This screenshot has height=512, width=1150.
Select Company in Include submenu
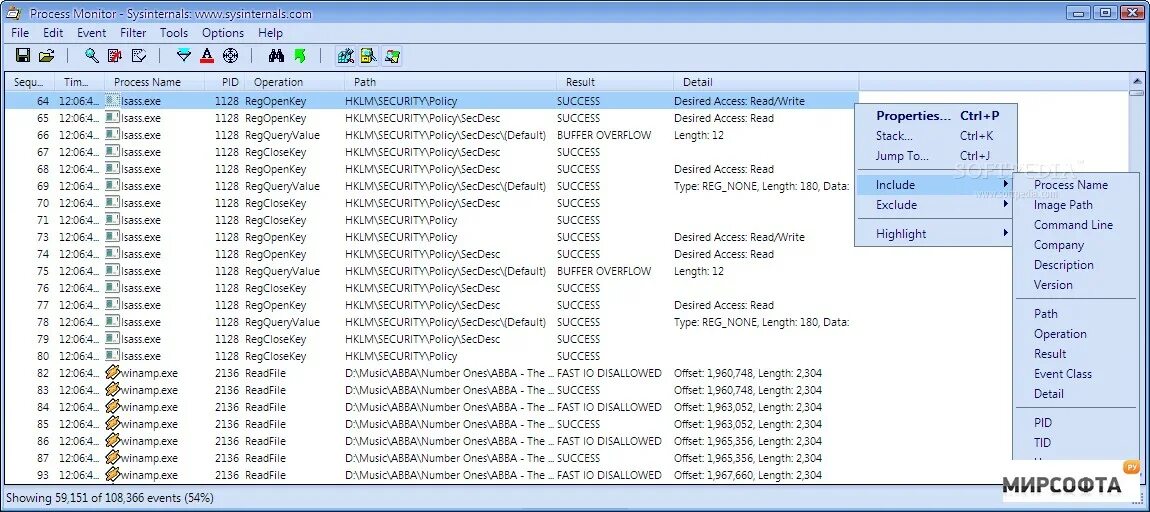click(x=1058, y=244)
